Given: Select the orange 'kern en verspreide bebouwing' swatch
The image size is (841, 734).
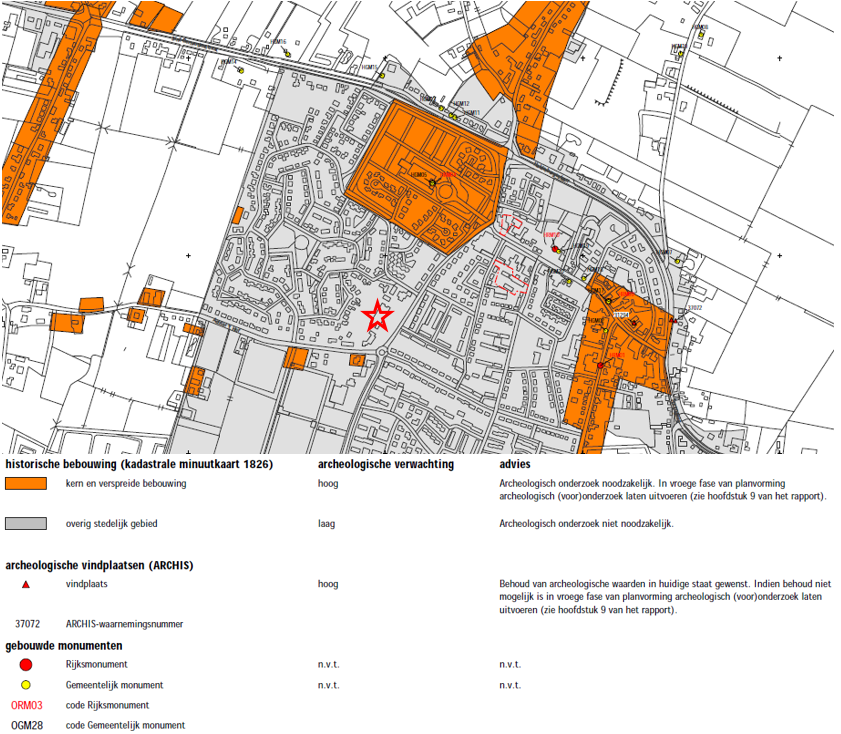Looking at the screenshot, I should click(x=26, y=484).
